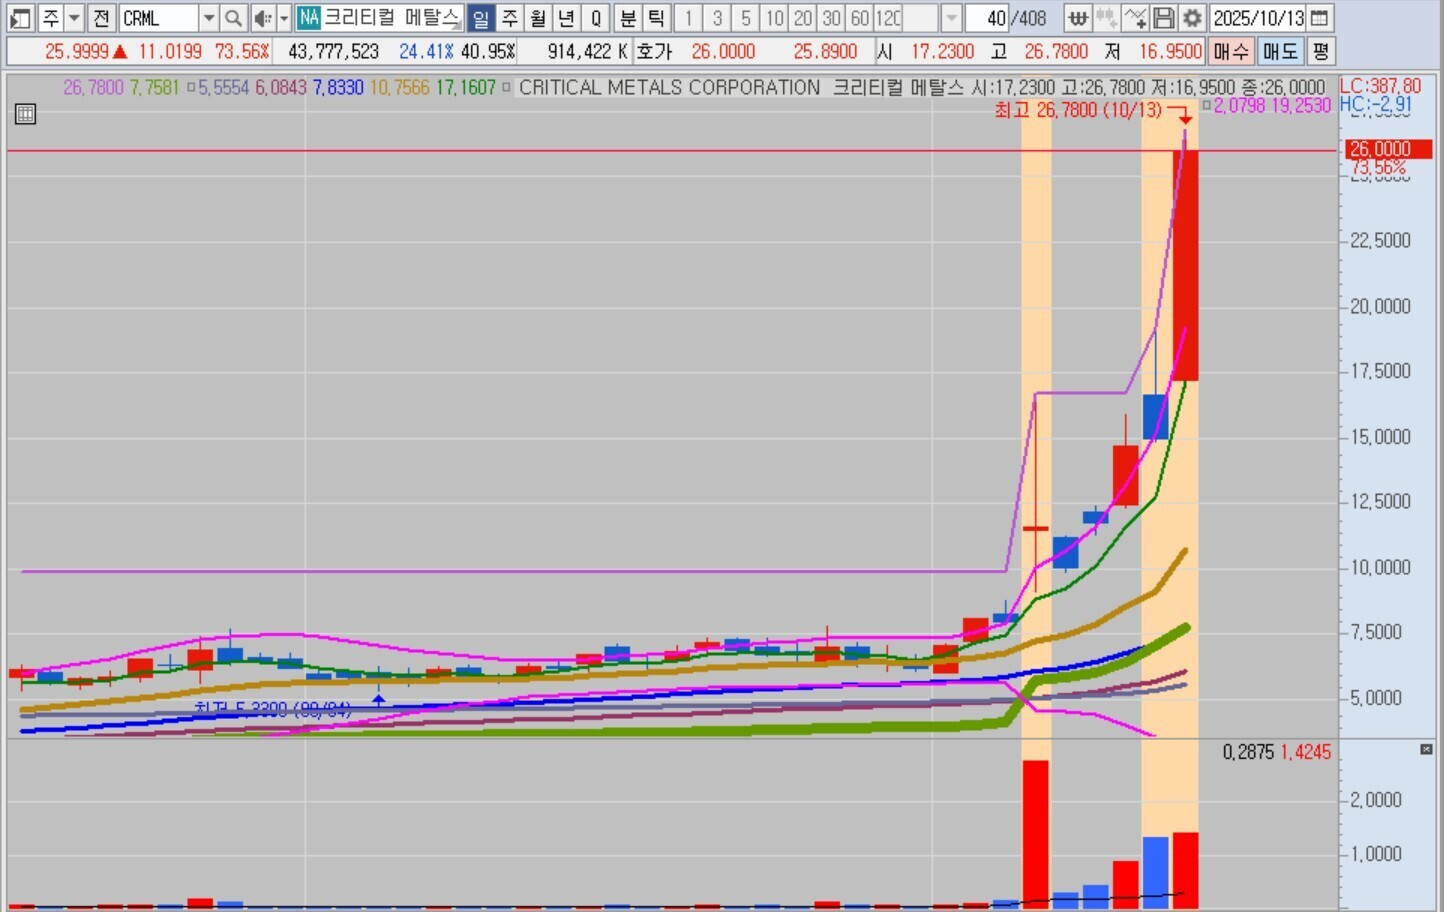Click the candle count field showing 40
Viewport: 1444px width, 912px height.
pyautogui.click(x=986, y=18)
